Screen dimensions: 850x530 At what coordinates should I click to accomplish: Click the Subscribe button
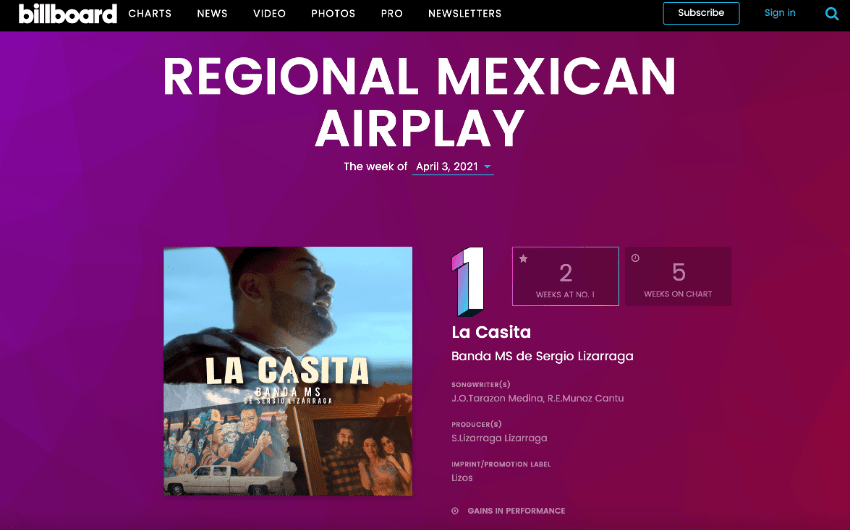tap(701, 13)
